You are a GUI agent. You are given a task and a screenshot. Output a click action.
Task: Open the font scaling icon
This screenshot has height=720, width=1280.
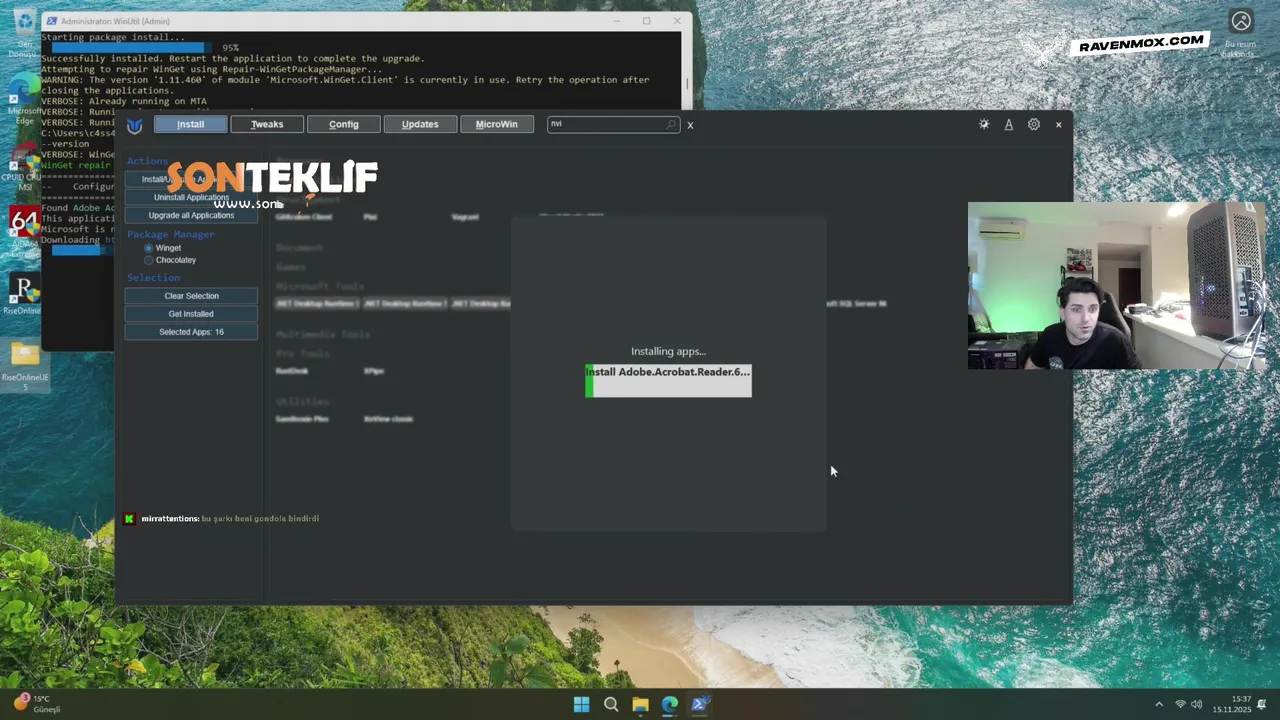click(1008, 125)
